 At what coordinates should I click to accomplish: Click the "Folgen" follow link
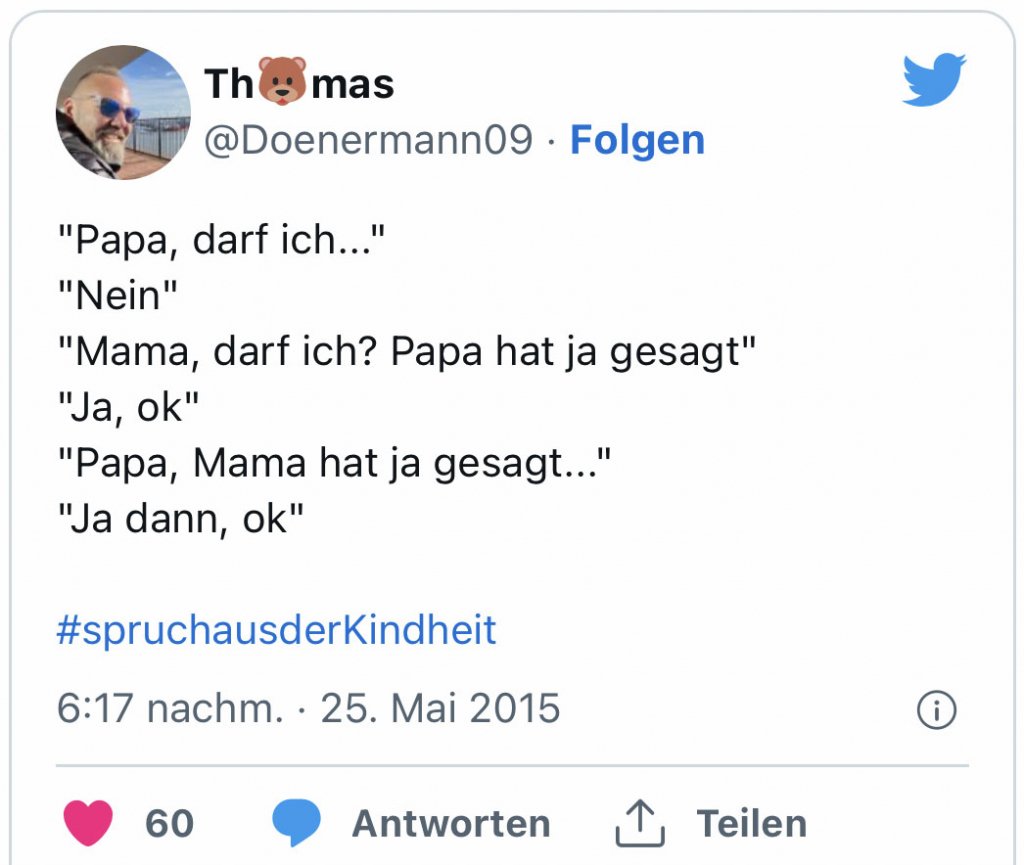(637, 141)
